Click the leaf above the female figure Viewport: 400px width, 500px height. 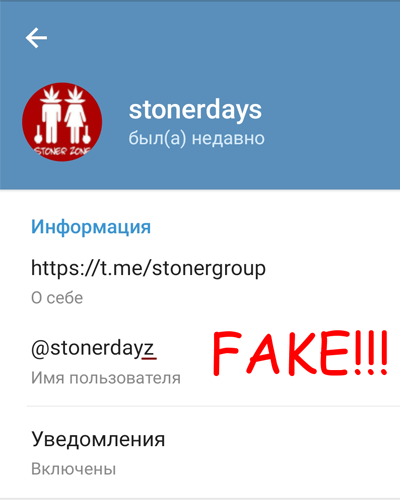click(x=75, y=93)
